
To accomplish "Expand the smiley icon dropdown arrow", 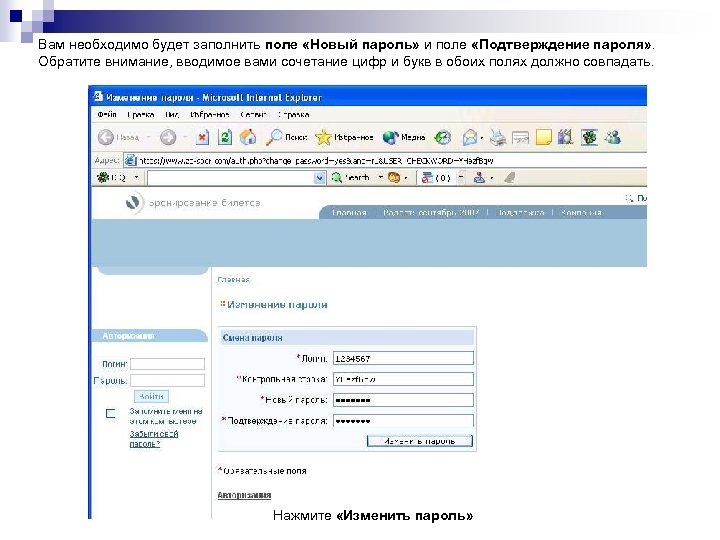I will pyautogui.click(x=406, y=178).
